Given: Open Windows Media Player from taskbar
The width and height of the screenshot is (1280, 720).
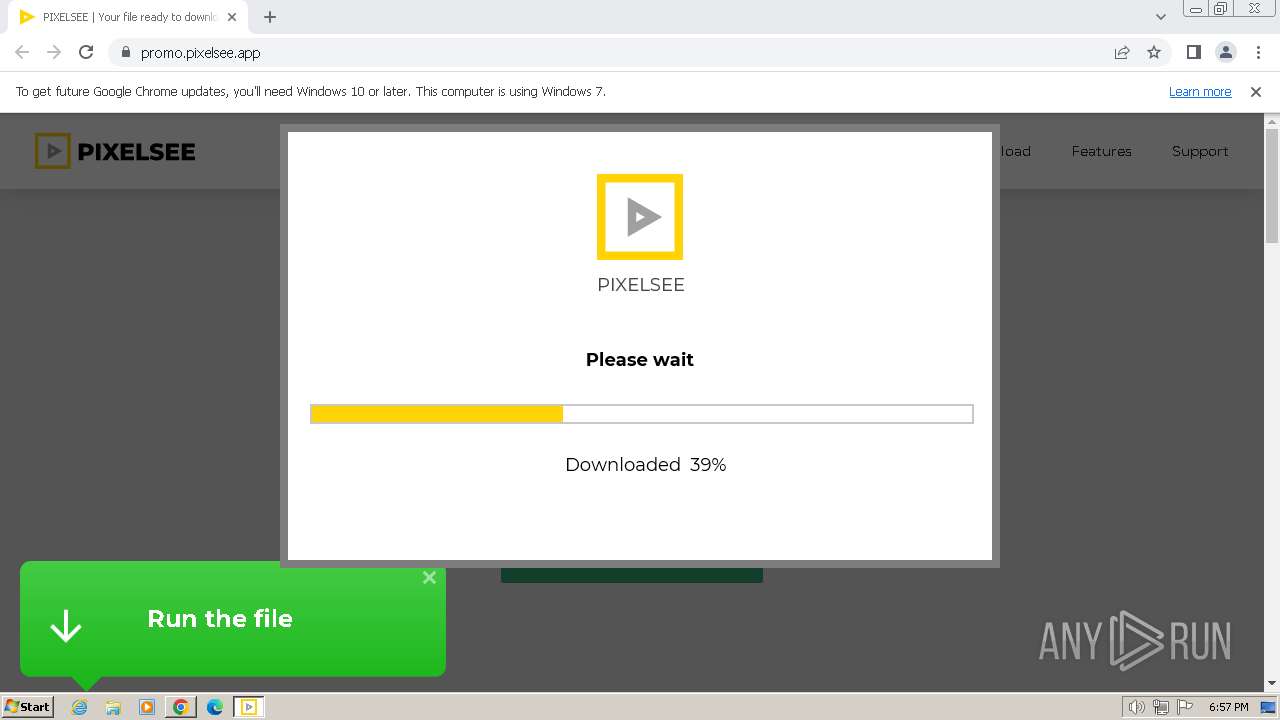Looking at the screenshot, I should [147, 707].
